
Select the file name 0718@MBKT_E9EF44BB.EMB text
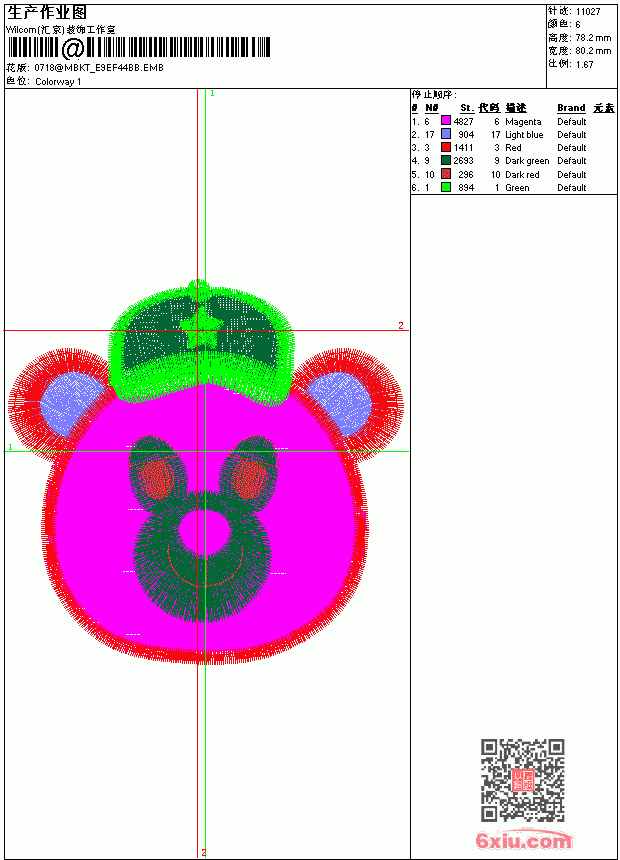click(99, 67)
